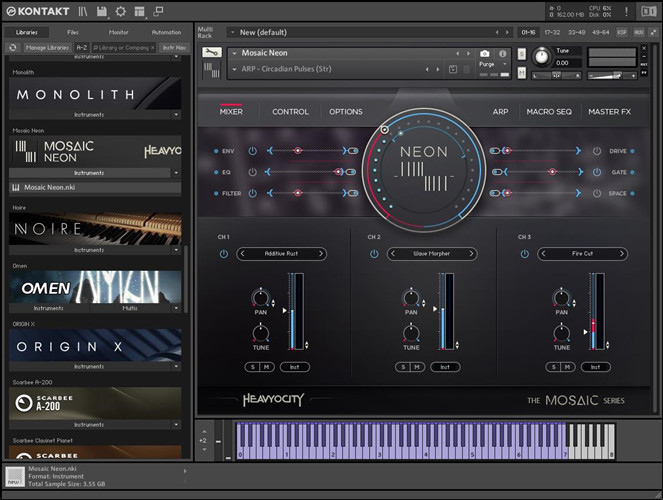The image size is (663, 500).
Task: Click the save floppy disk icon
Action: point(101,11)
